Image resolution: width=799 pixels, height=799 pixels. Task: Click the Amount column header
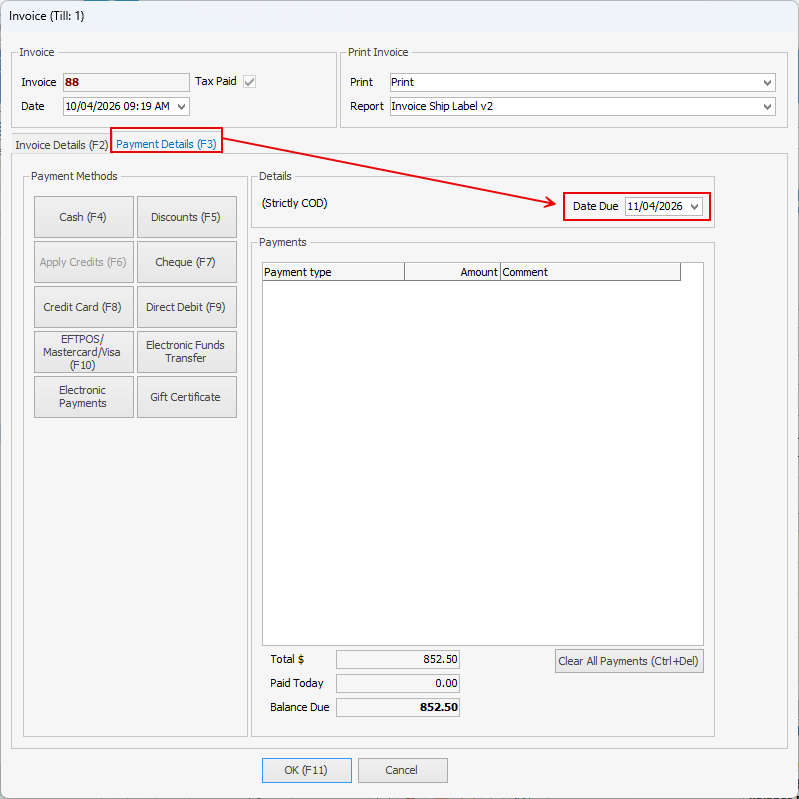click(452, 272)
